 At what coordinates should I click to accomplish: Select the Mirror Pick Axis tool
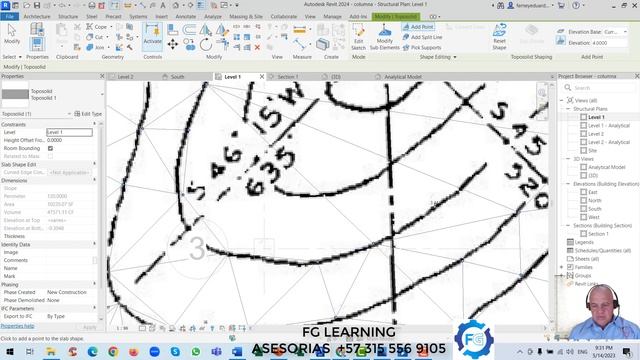pyautogui.click(x=206, y=29)
